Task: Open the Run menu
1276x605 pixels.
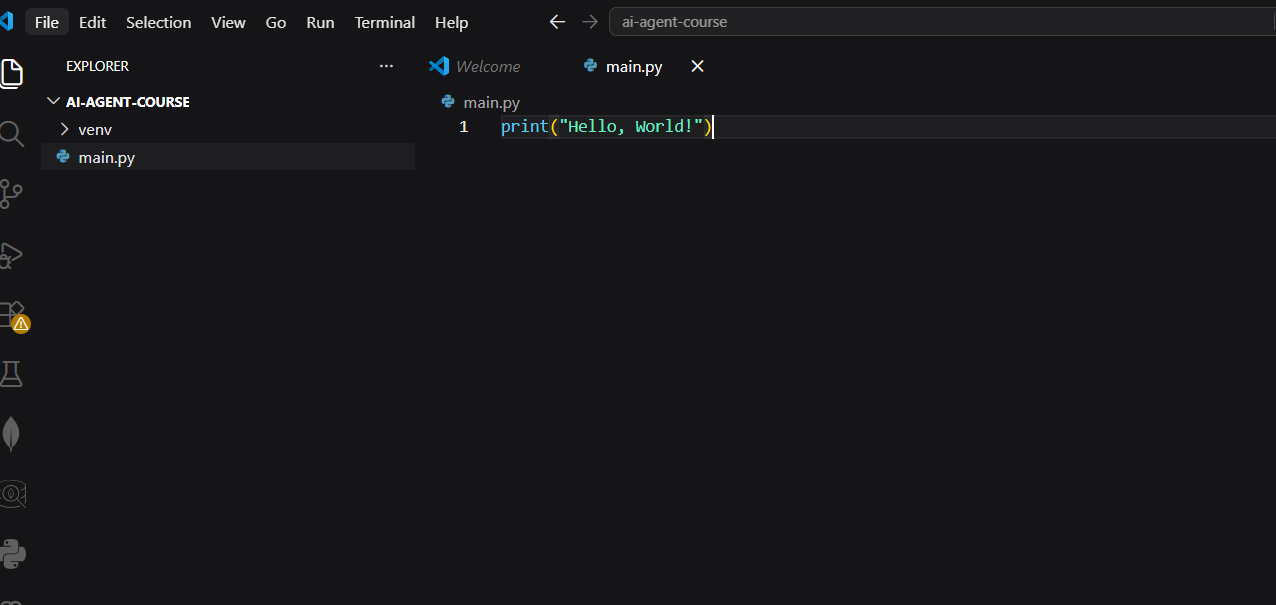Action: [x=320, y=22]
